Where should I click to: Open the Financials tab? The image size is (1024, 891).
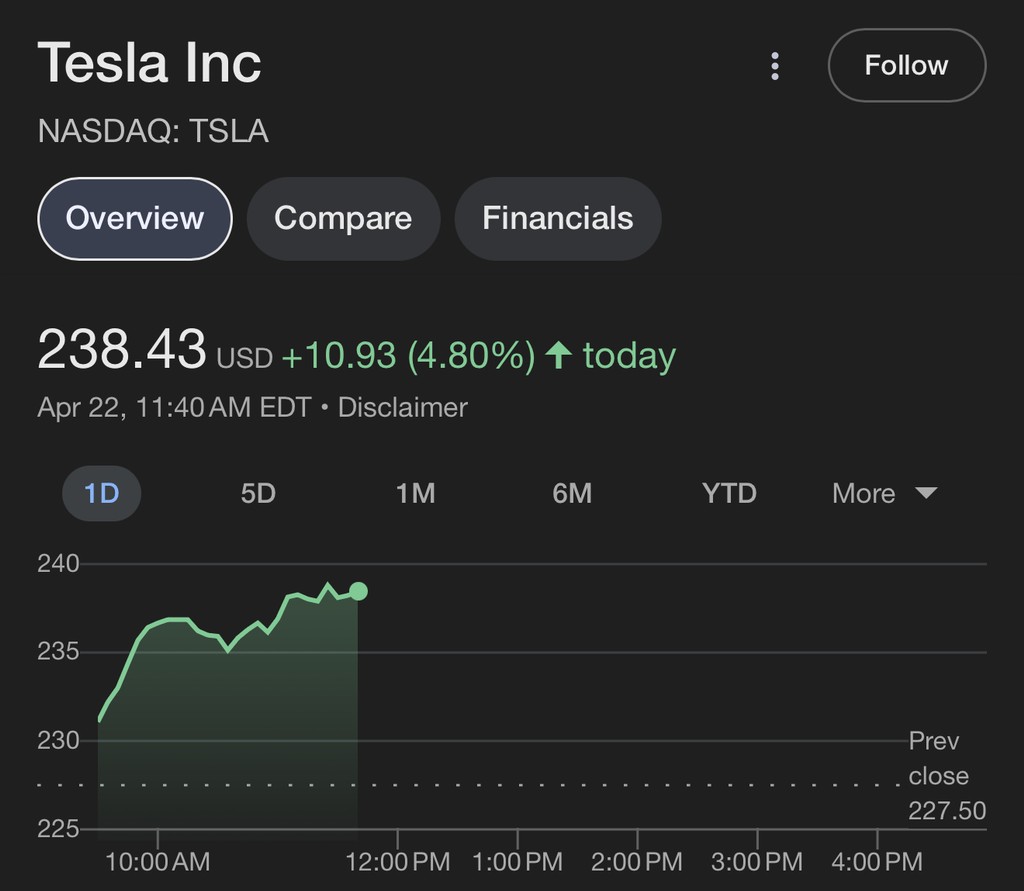tap(557, 218)
